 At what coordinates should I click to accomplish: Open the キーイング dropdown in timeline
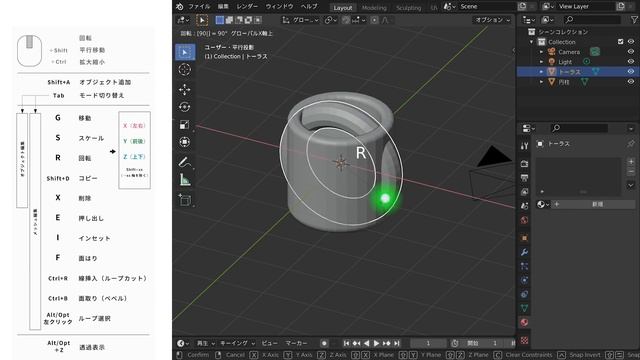coord(237,343)
